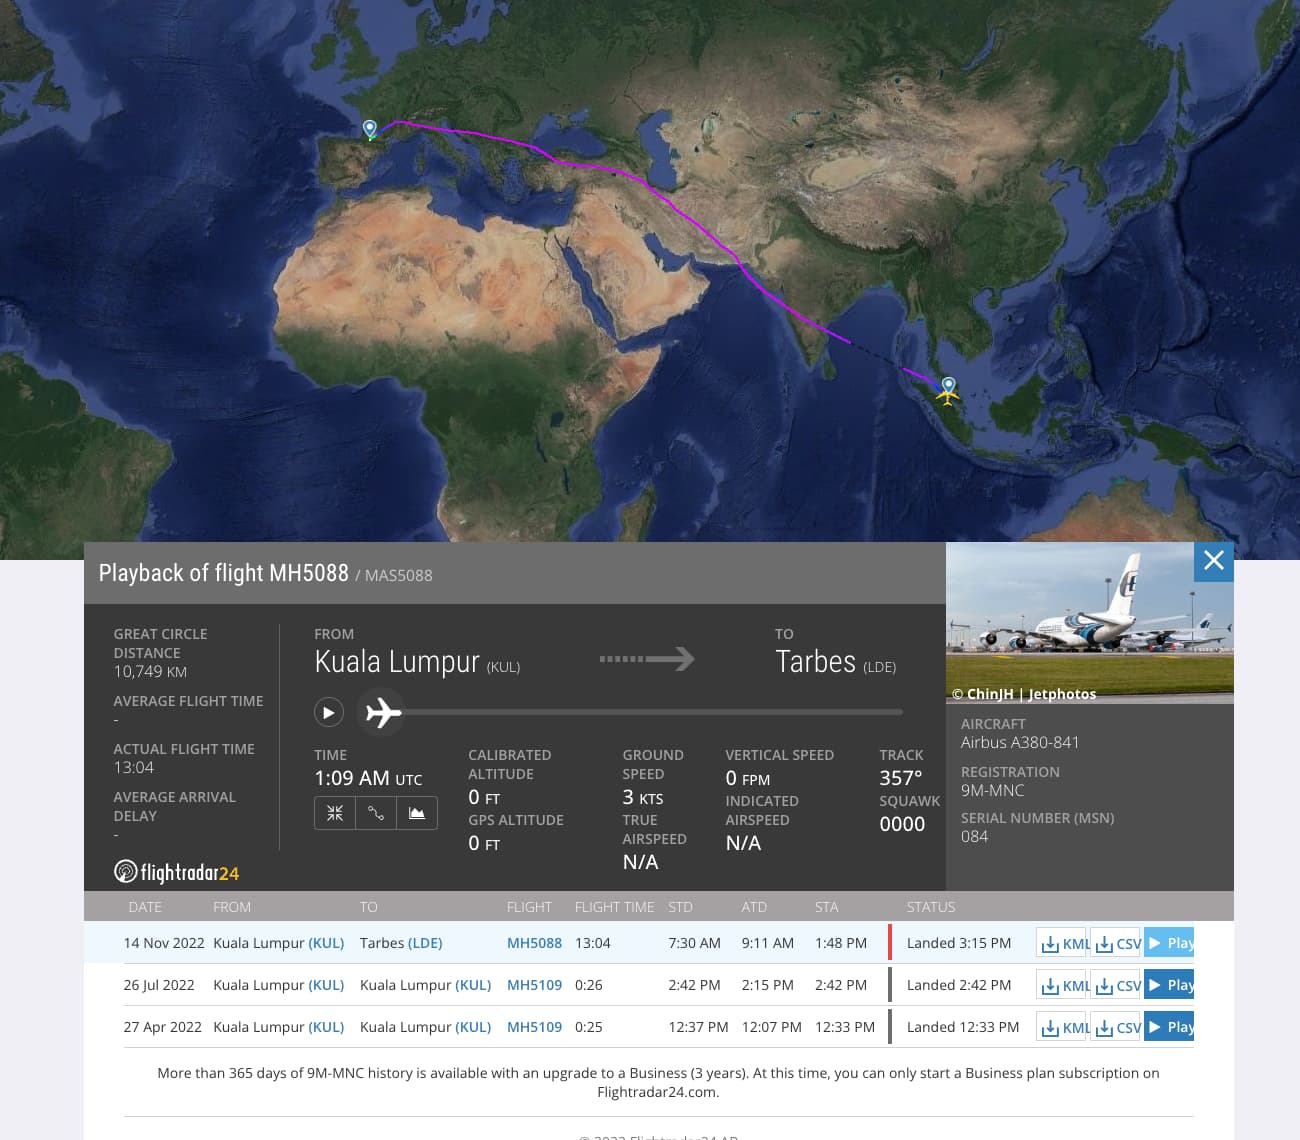This screenshot has height=1140, width=1300.
Task: Open the altitude graph chart icon
Action: pyautogui.click(x=417, y=813)
